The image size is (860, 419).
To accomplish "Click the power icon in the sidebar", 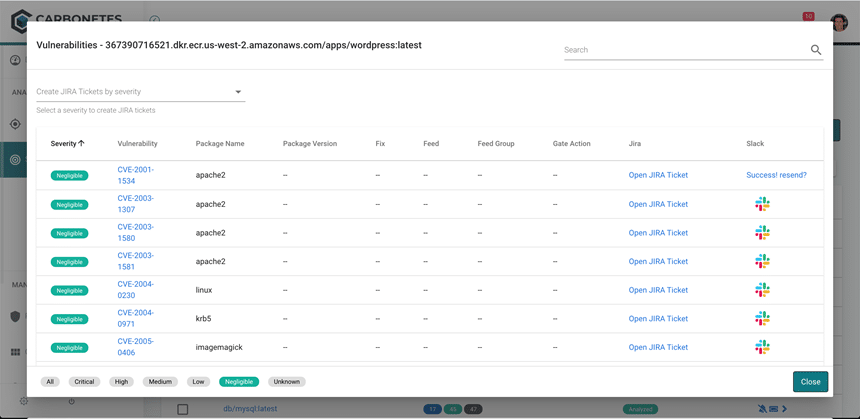I will 71,401.
